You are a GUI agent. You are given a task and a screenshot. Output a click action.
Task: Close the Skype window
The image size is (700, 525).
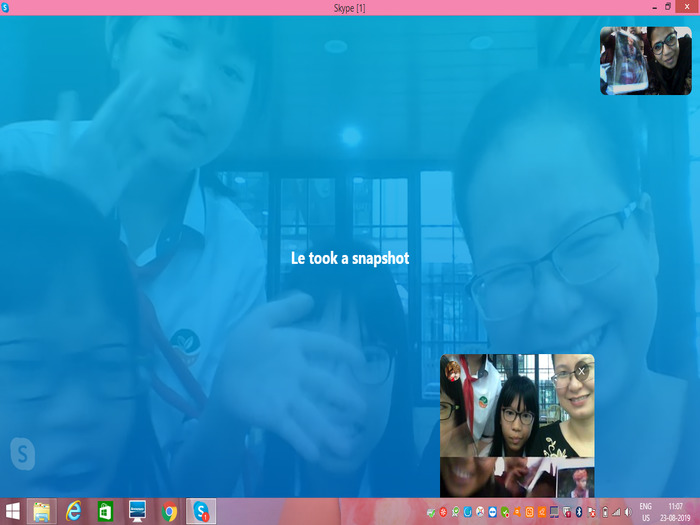tap(688, 7)
